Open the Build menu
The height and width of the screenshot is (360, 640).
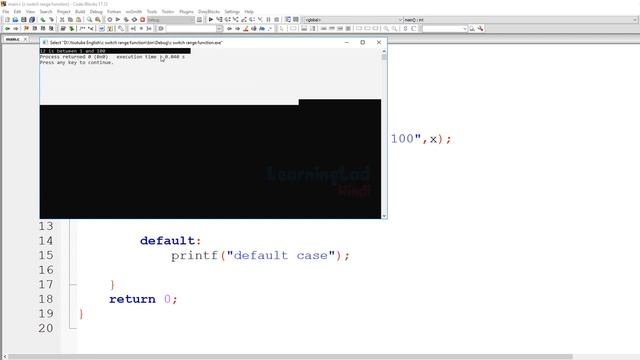[x=80, y=11]
